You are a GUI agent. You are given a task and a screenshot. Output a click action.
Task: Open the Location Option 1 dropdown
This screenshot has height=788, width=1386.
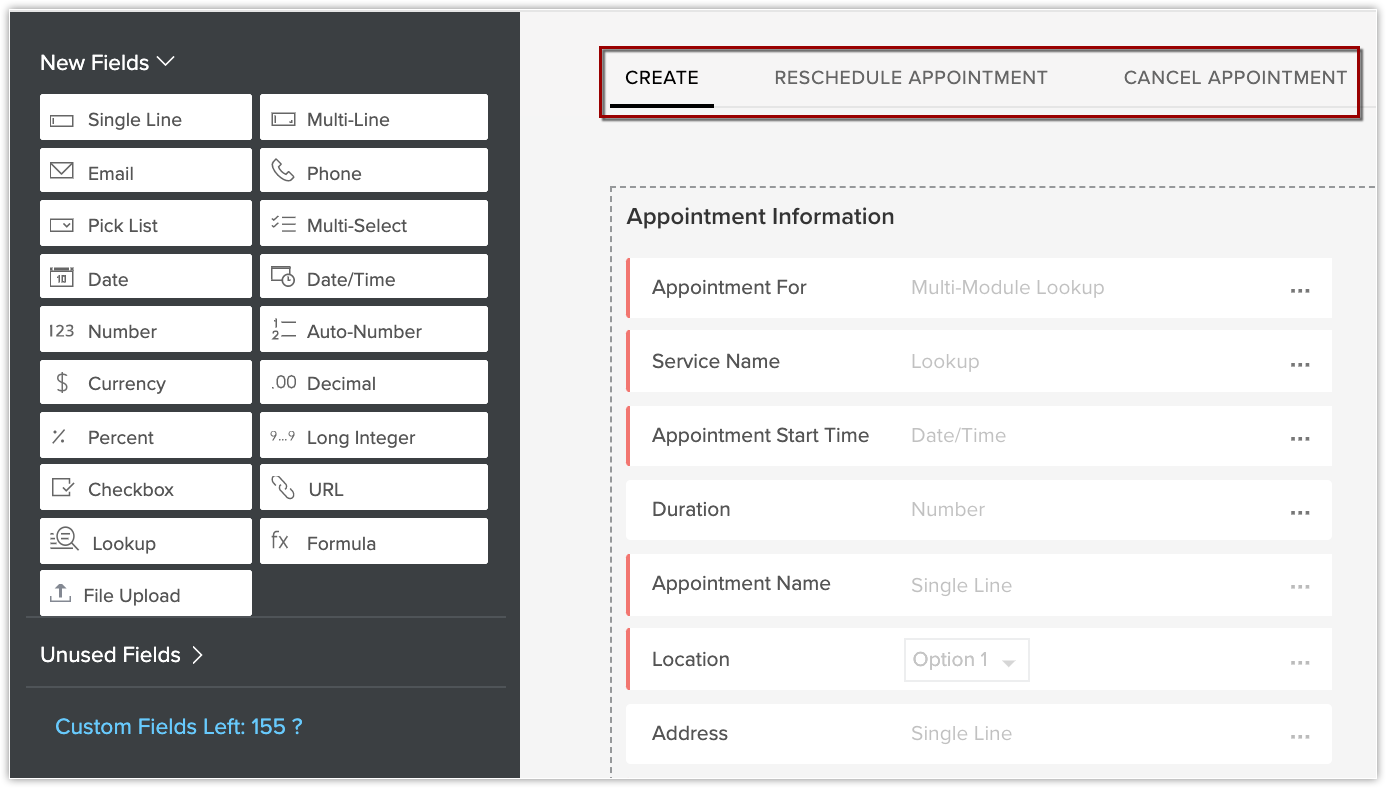click(966, 661)
